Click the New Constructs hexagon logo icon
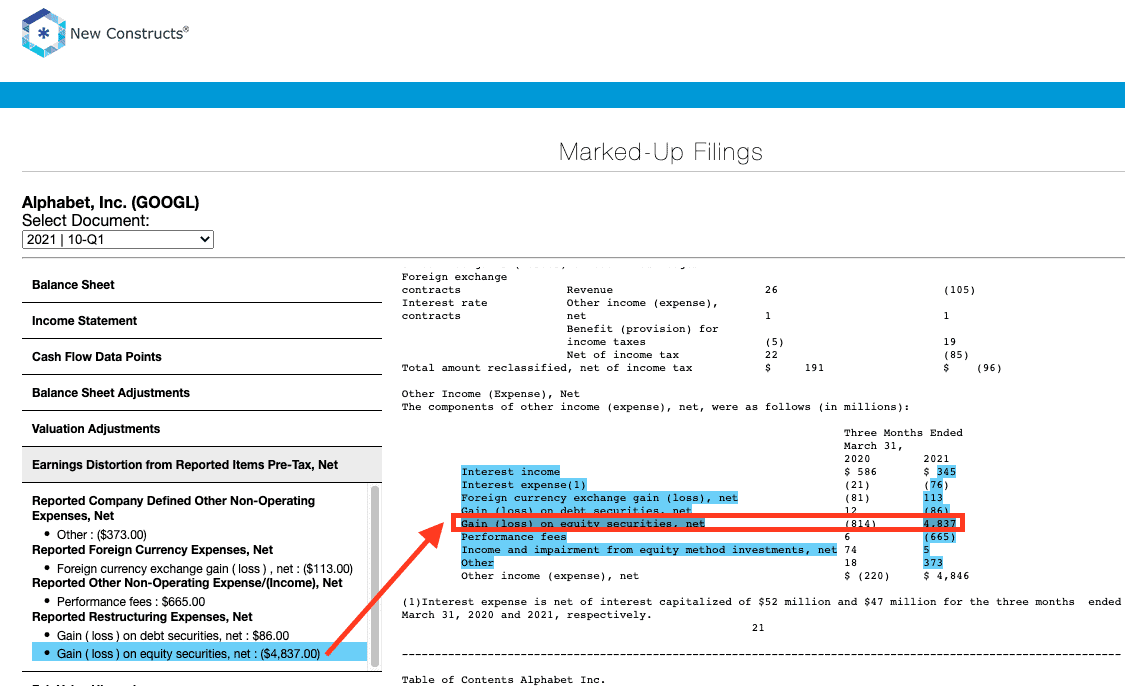 [44, 33]
